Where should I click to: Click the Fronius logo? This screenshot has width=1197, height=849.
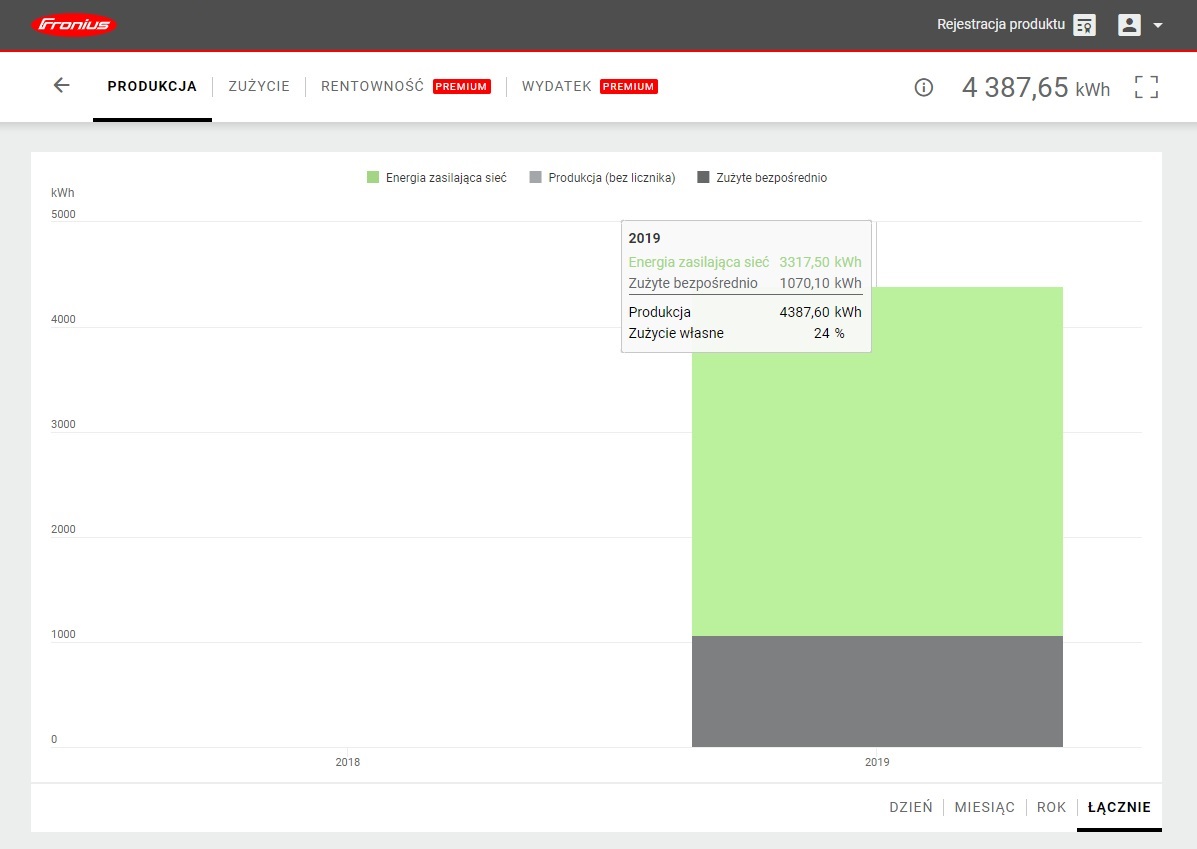point(74,25)
